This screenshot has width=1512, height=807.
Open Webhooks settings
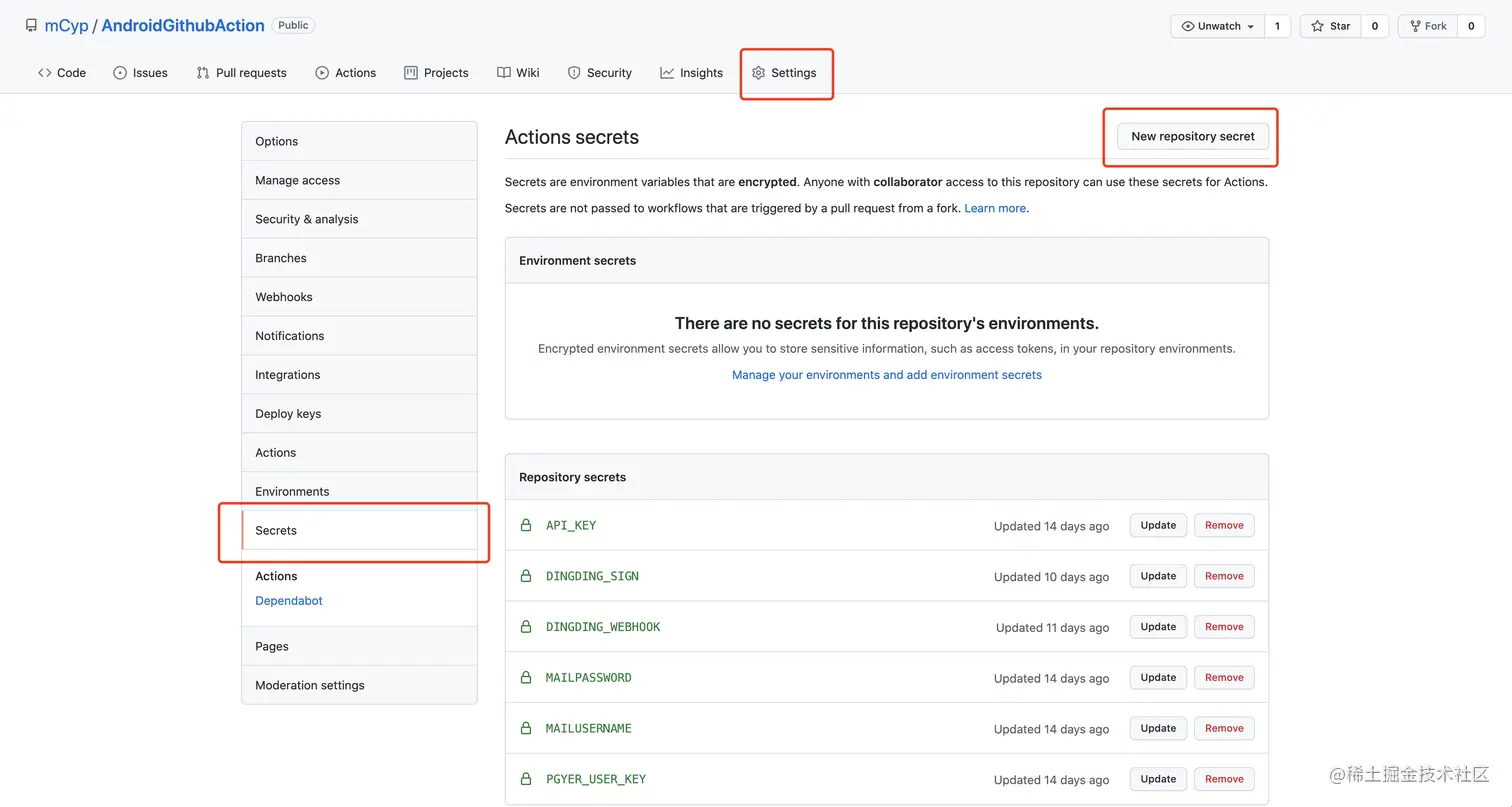pyautogui.click(x=359, y=297)
